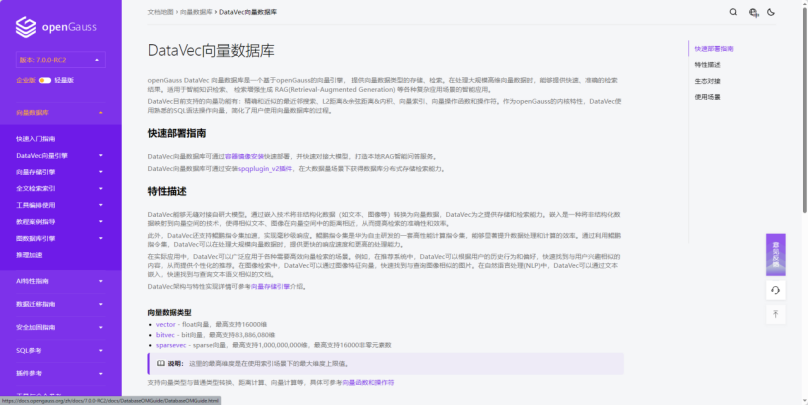This screenshot has width=808, height=405.
Task: Click the DataVec向量数据库 breadcrumb text
Action: (248, 12)
